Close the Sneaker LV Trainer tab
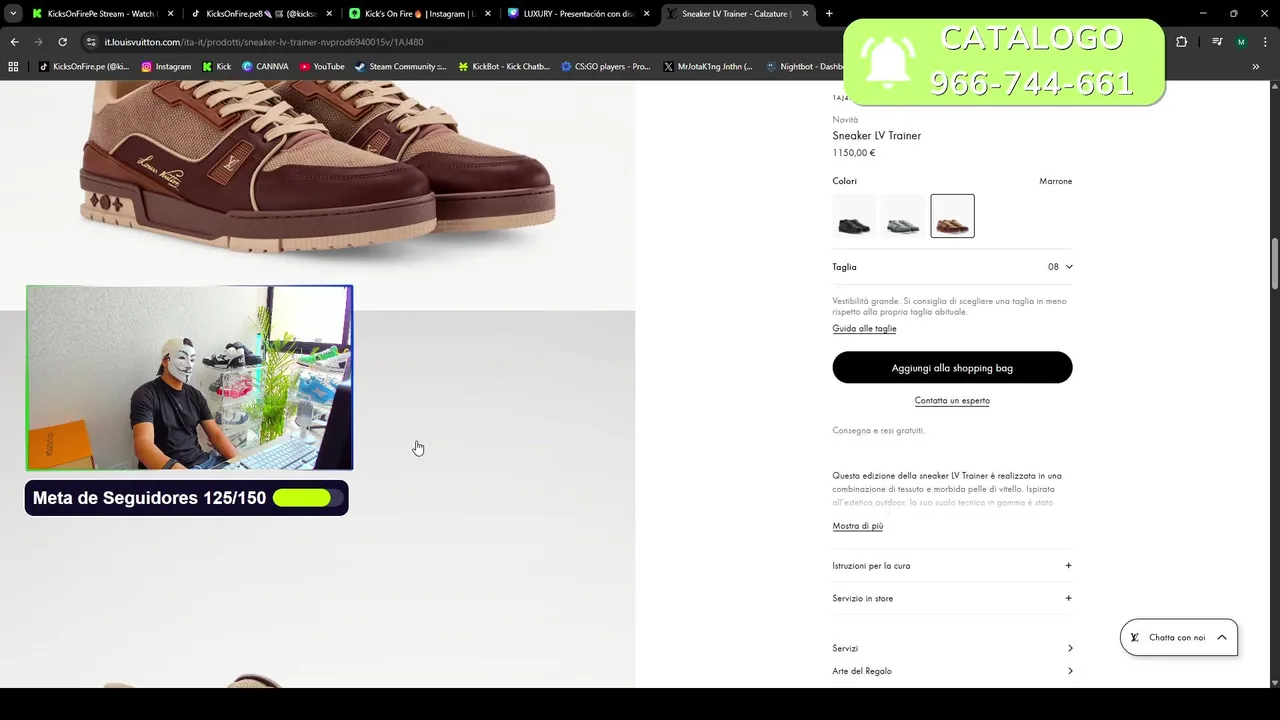The width and height of the screenshot is (1280, 720). 804,14
